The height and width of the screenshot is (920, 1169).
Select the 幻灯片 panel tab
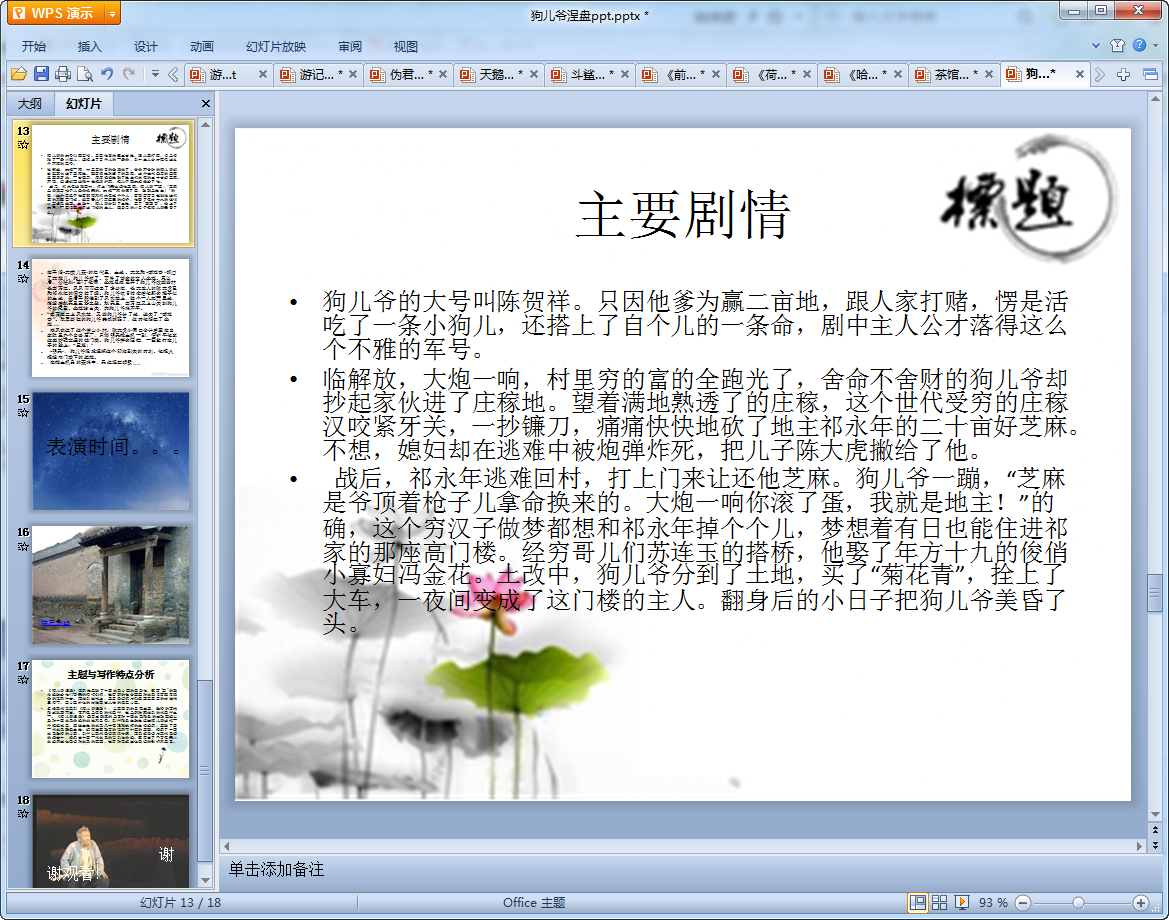pyautogui.click(x=84, y=104)
